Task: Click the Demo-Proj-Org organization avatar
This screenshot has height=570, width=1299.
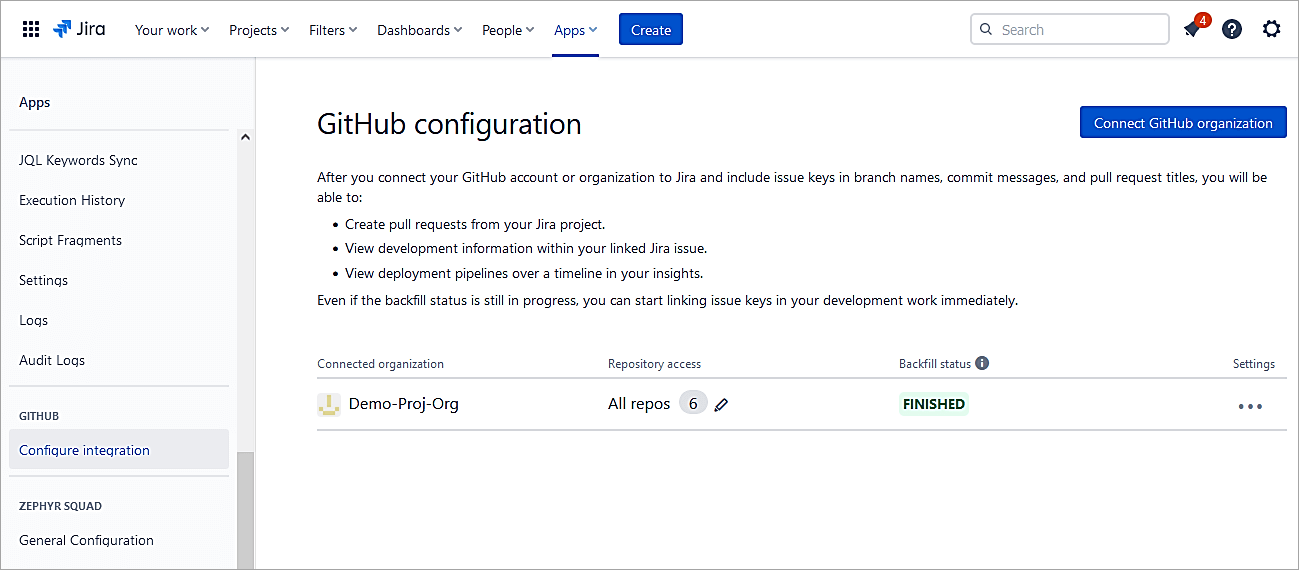Action: [328, 404]
